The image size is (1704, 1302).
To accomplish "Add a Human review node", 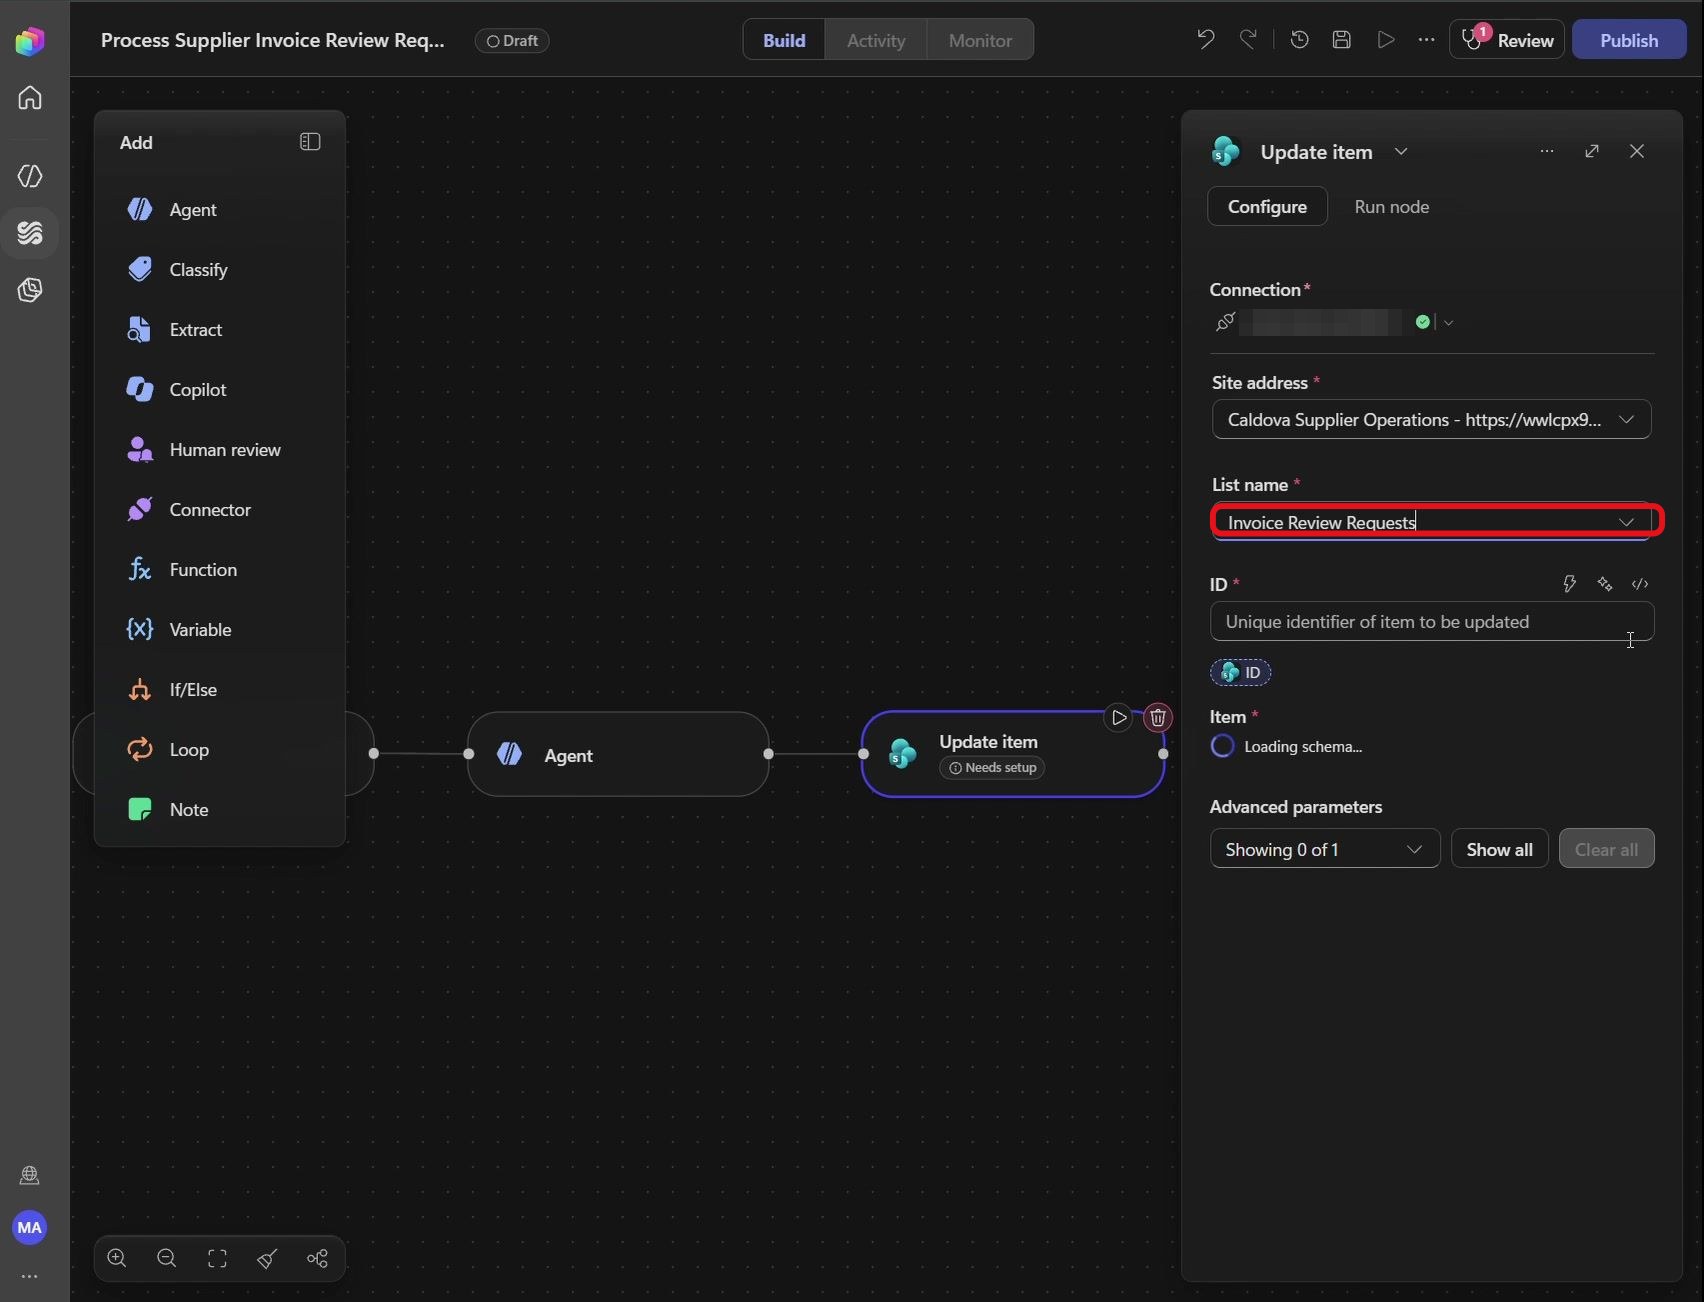I will point(220,450).
